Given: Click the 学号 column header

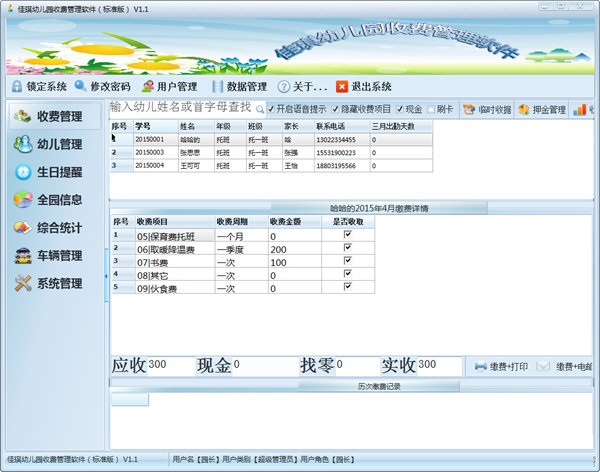Looking at the screenshot, I should tap(156, 126).
